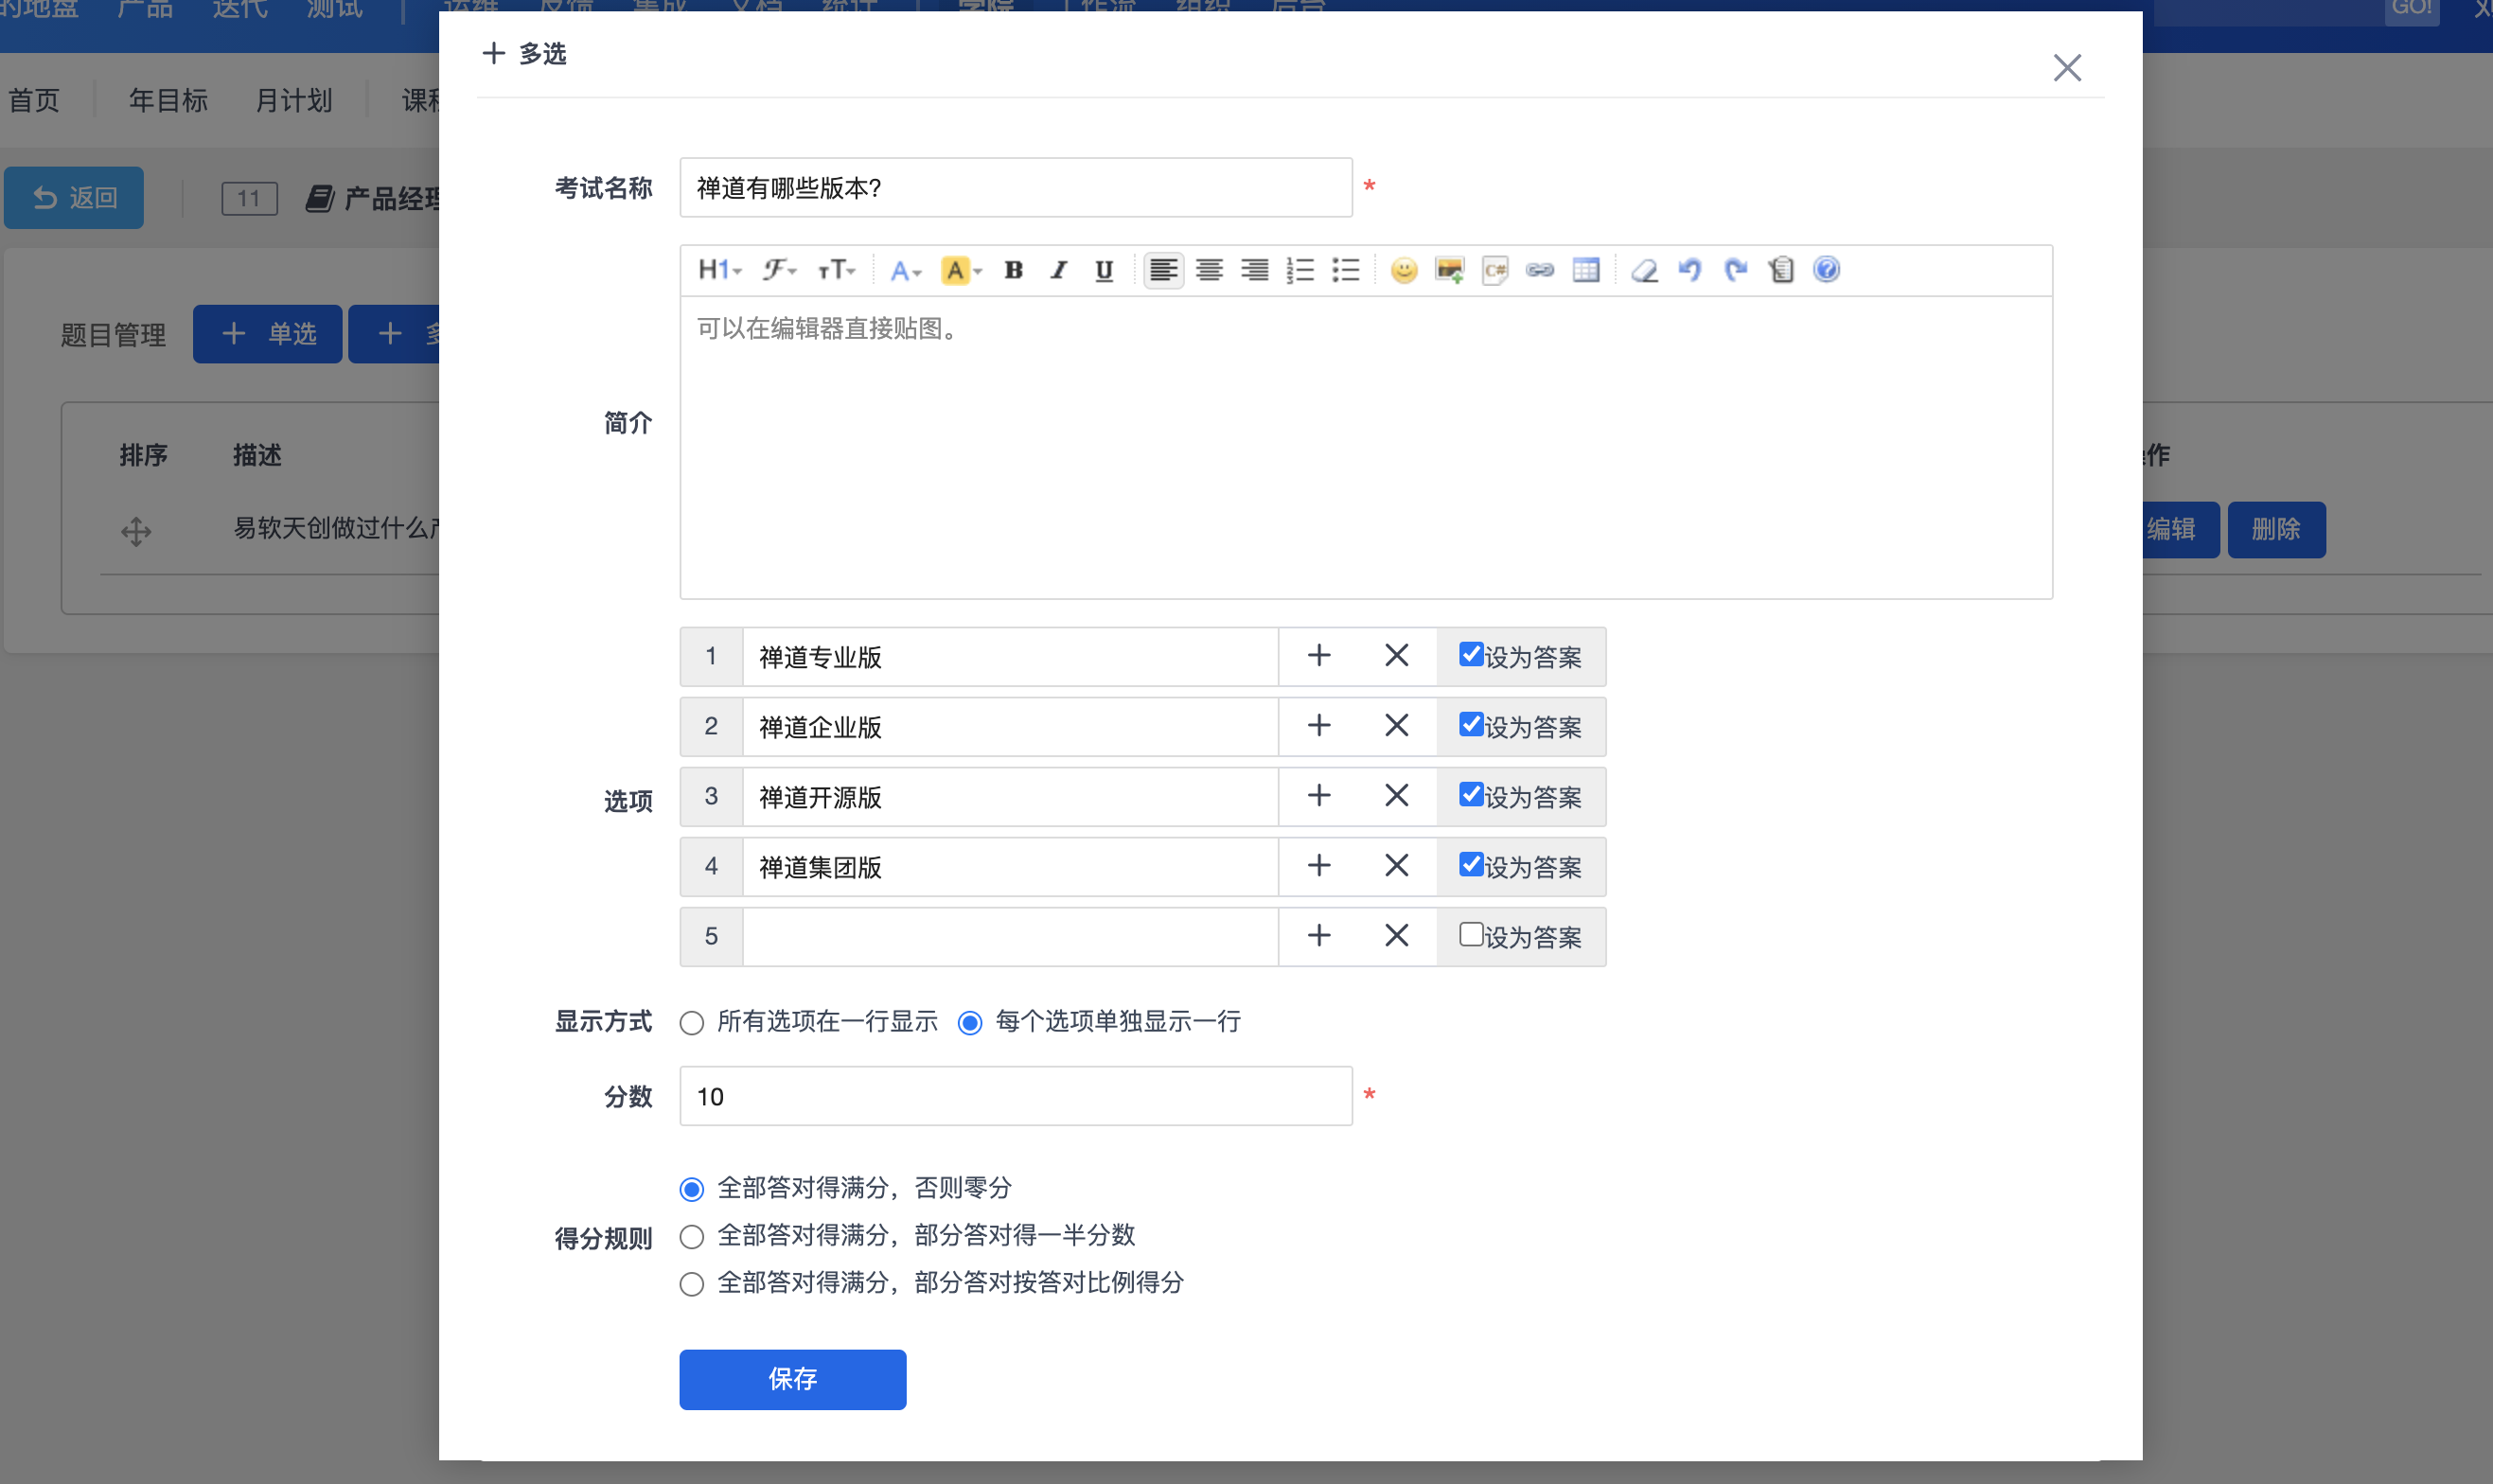Insert bulleted list in editor

pyautogui.click(x=1346, y=270)
